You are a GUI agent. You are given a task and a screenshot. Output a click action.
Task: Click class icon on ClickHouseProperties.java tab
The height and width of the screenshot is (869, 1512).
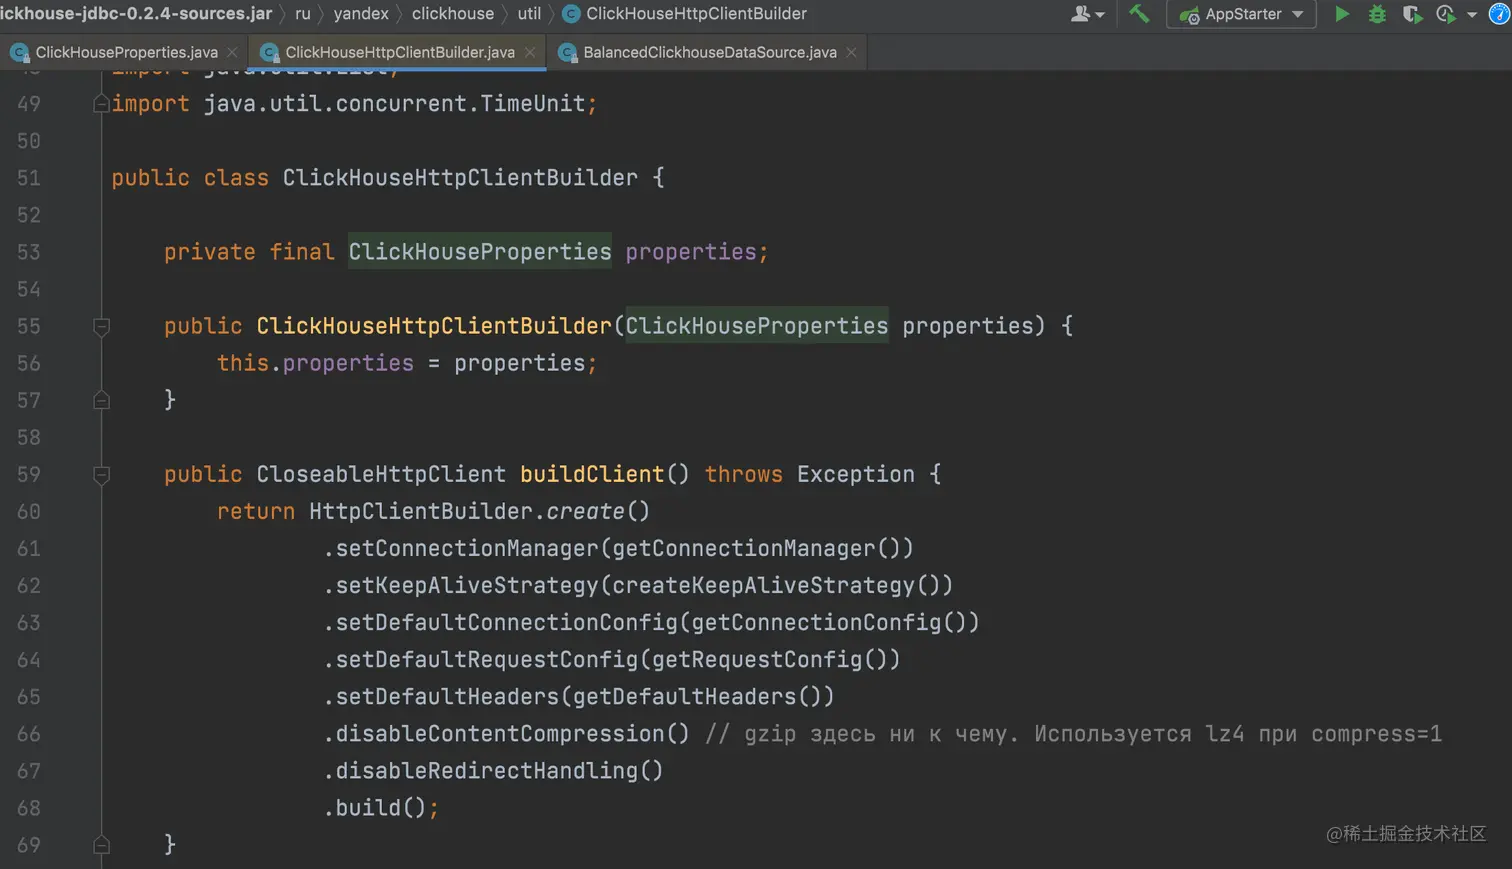[x=19, y=52]
